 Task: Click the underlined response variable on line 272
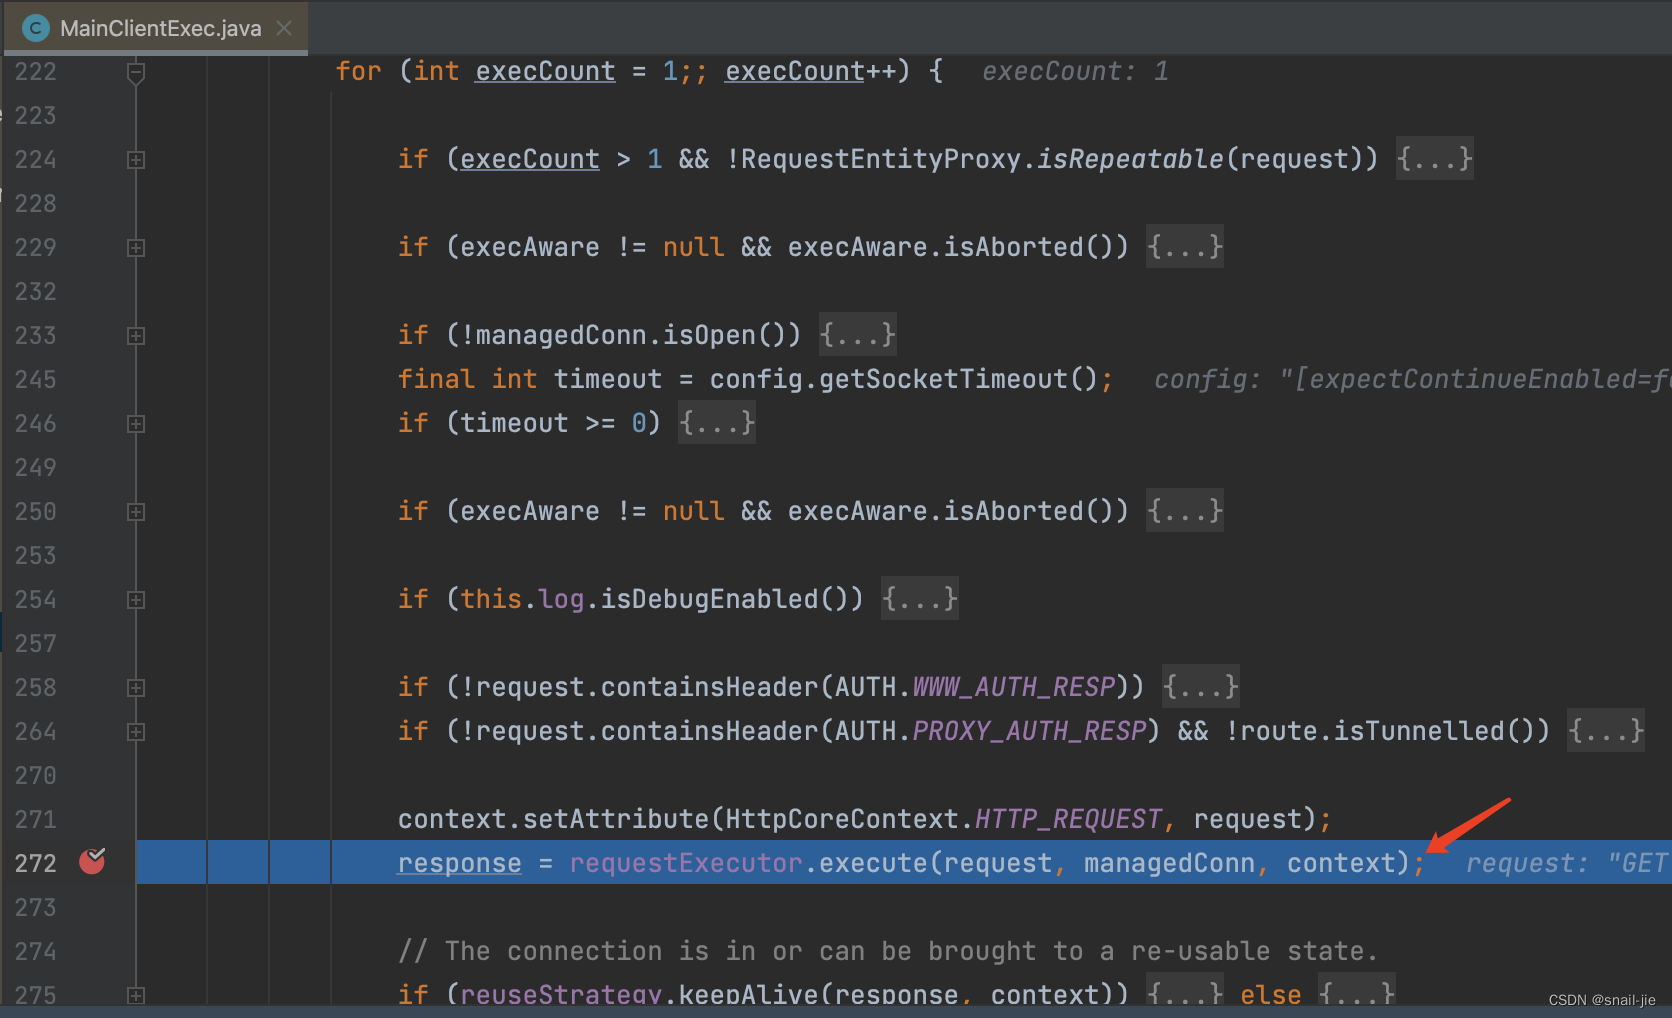[459, 862]
